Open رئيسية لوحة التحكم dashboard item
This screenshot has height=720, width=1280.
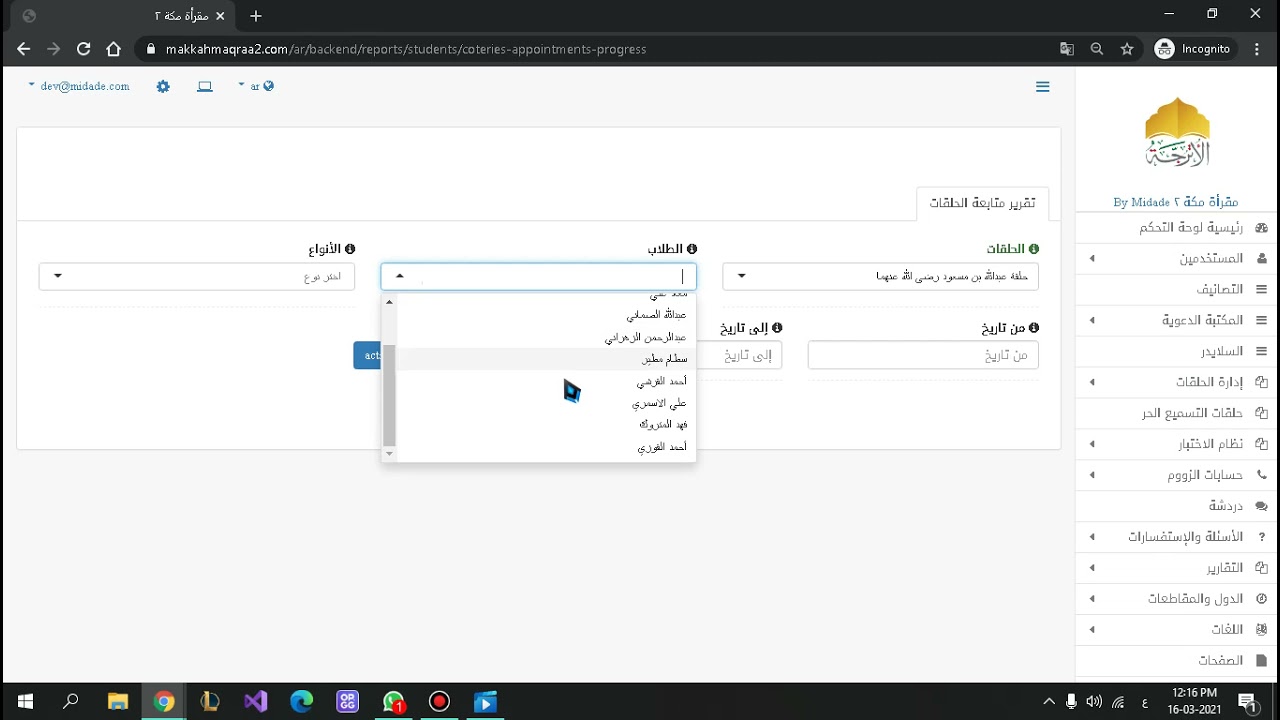pos(1176,228)
